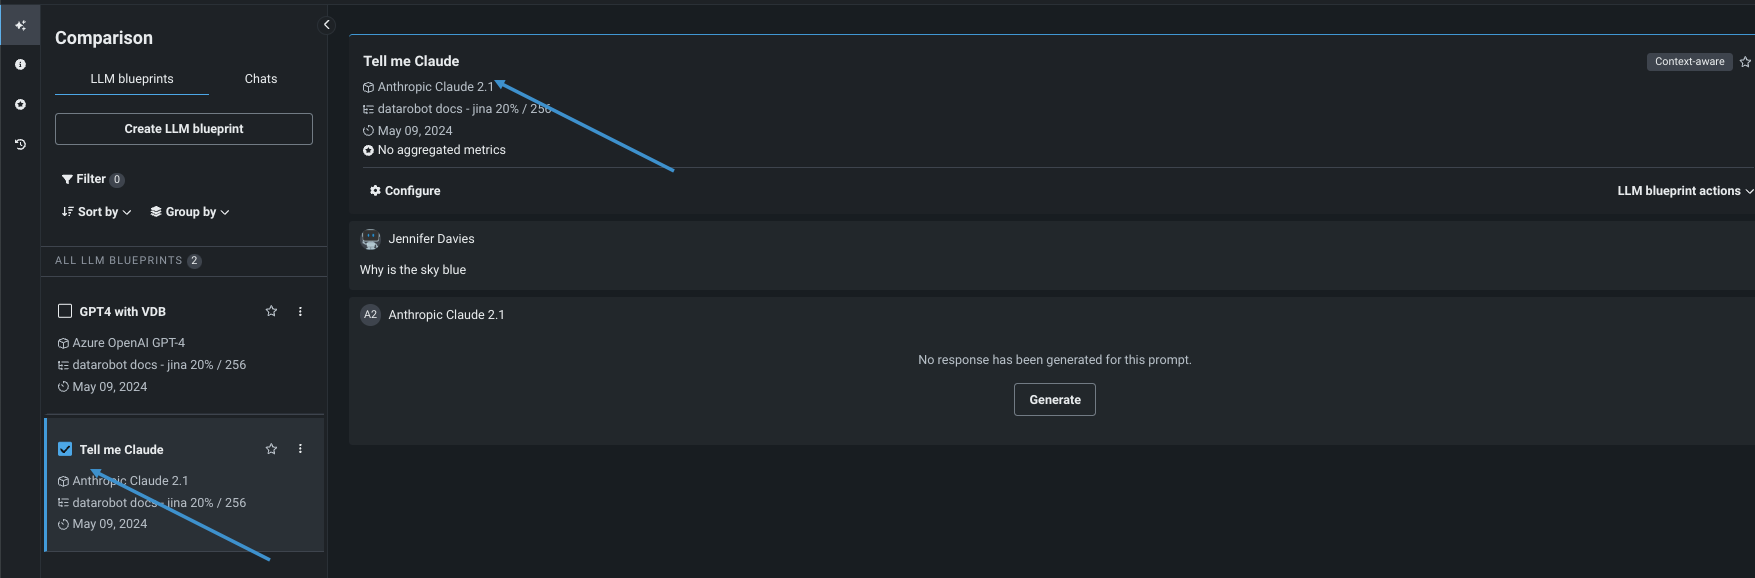Click the circular star icon in left sidebar
The image size is (1755, 578).
click(20, 104)
